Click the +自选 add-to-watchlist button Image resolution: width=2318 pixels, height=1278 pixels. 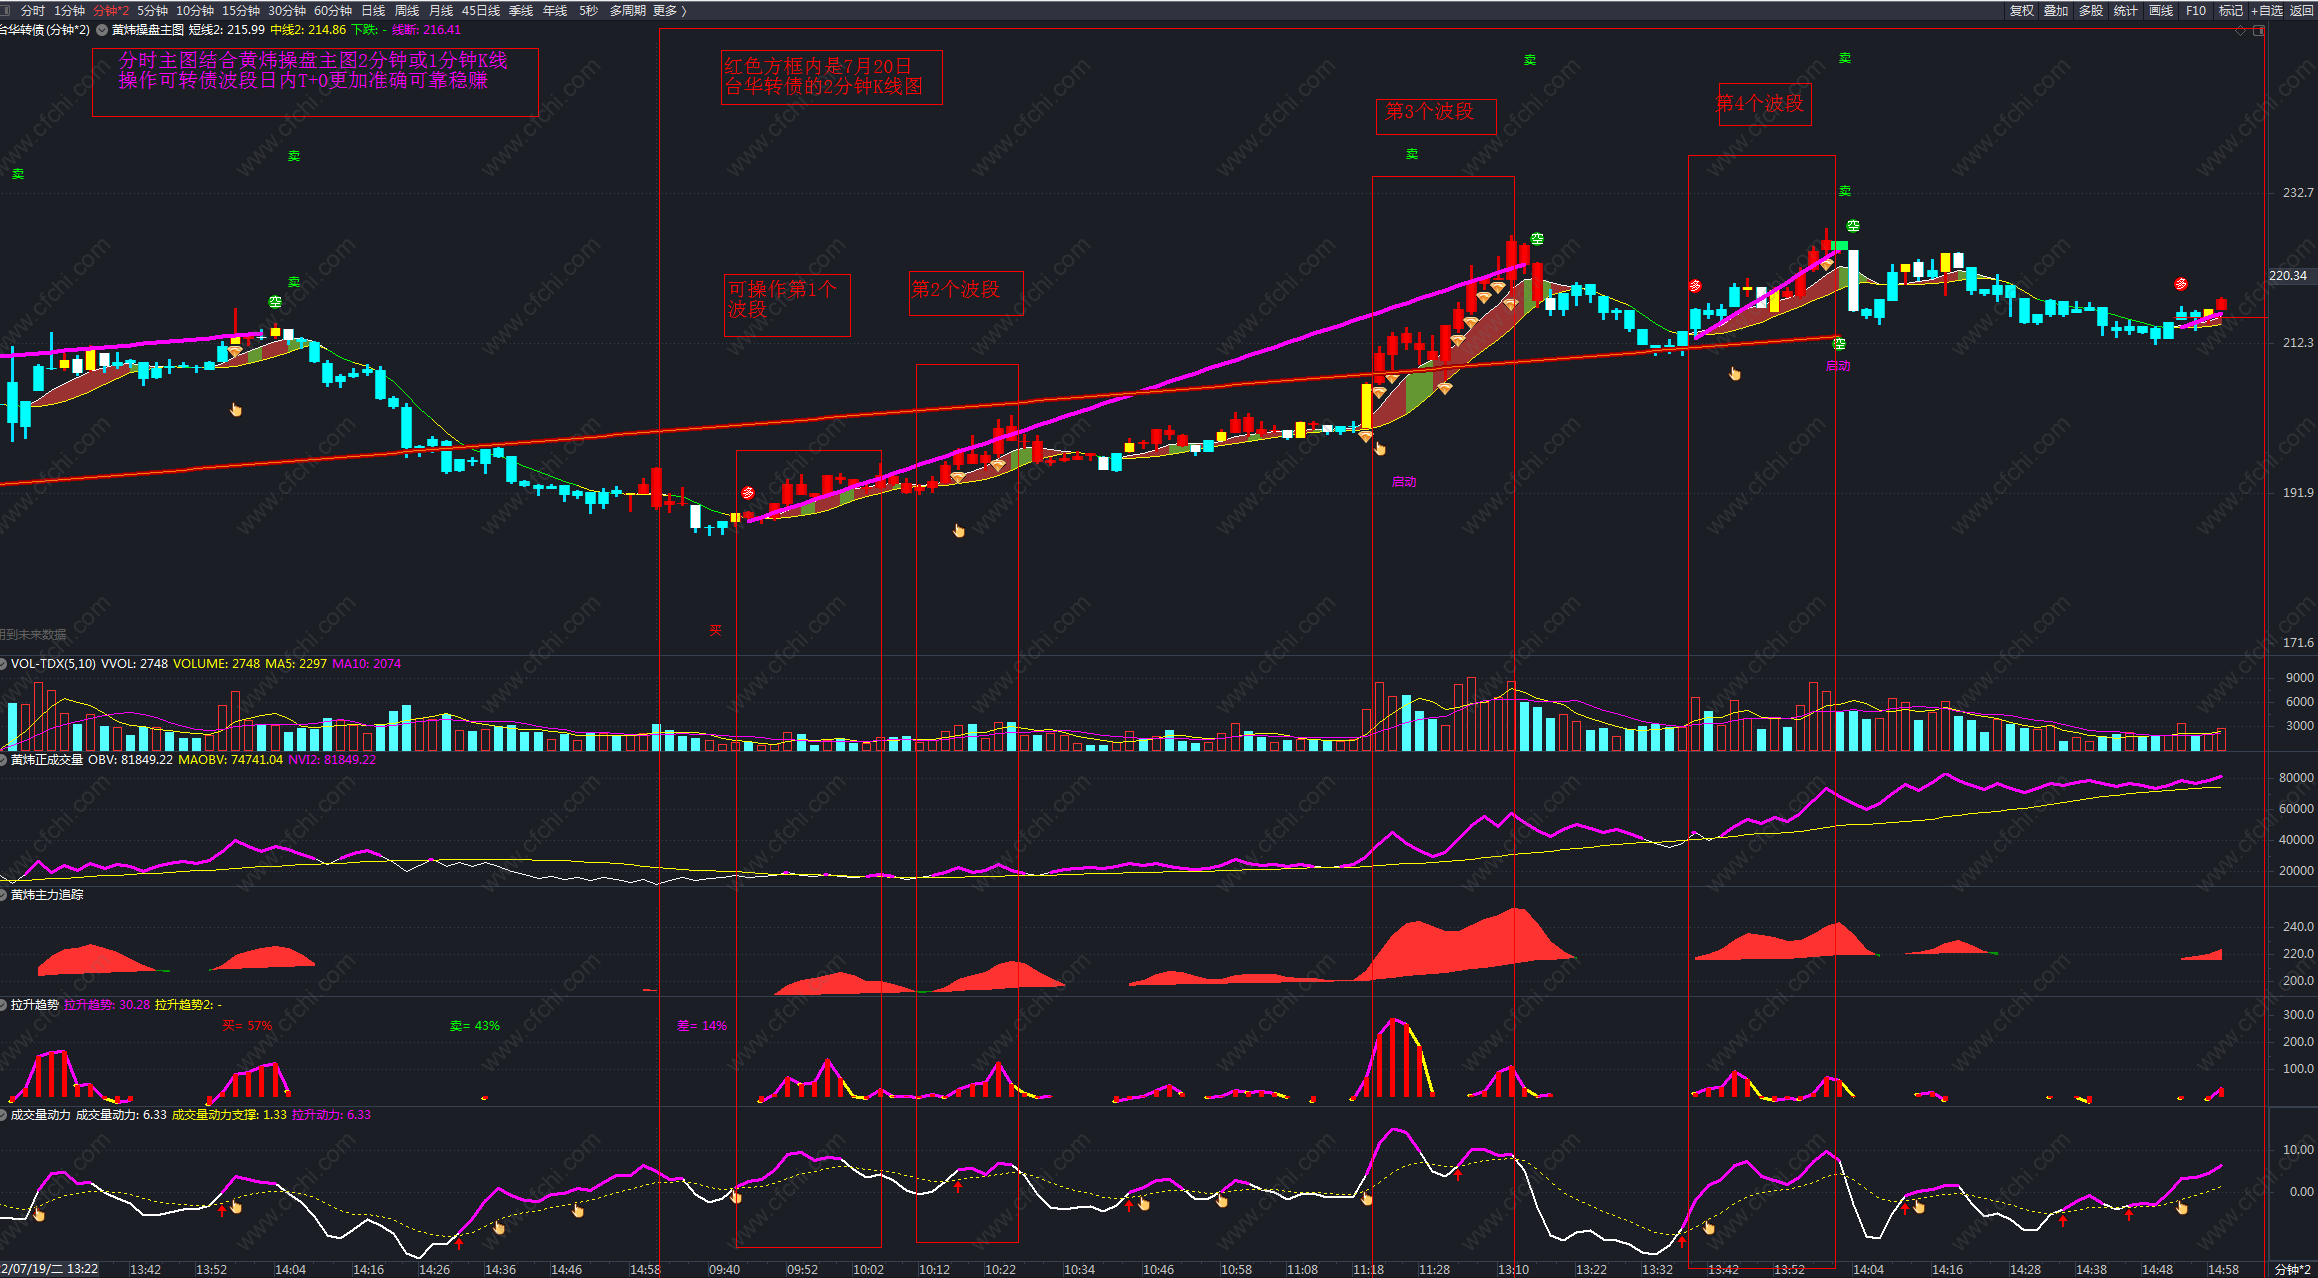[2266, 10]
